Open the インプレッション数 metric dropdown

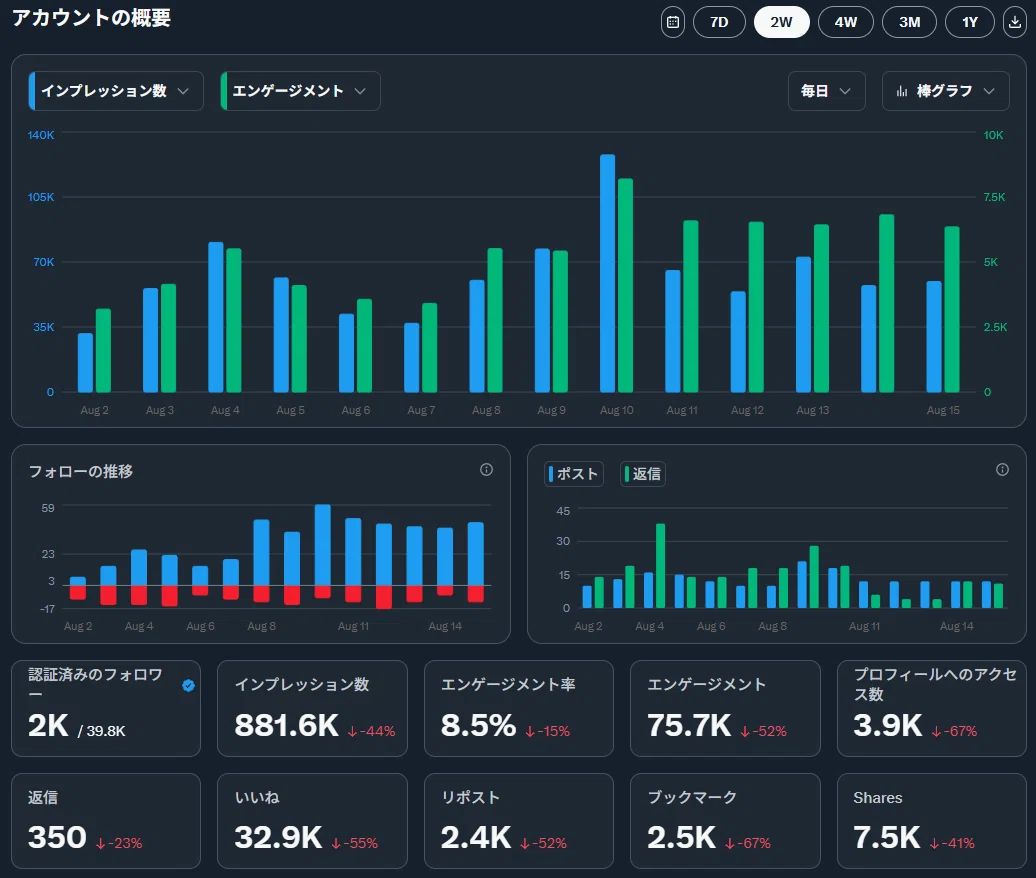pyautogui.click(x=116, y=91)
